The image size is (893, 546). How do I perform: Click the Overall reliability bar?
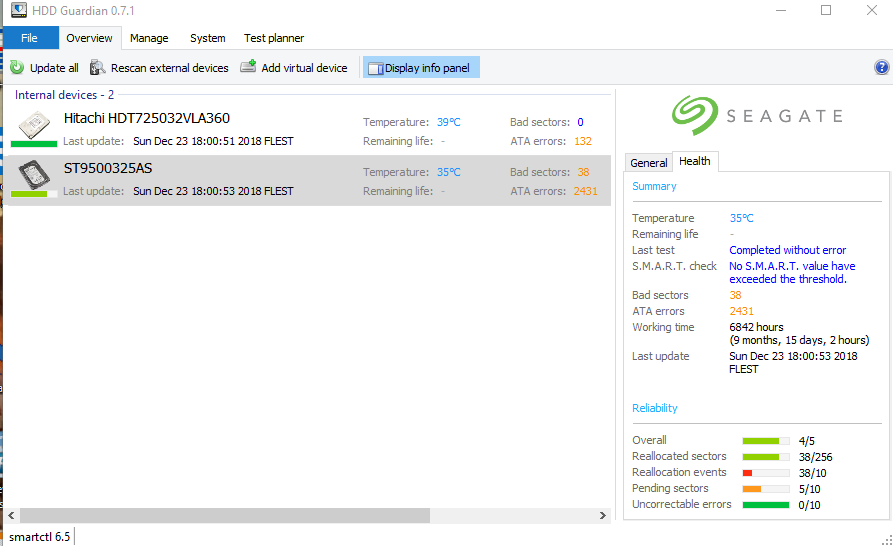(x=766, y=441)
